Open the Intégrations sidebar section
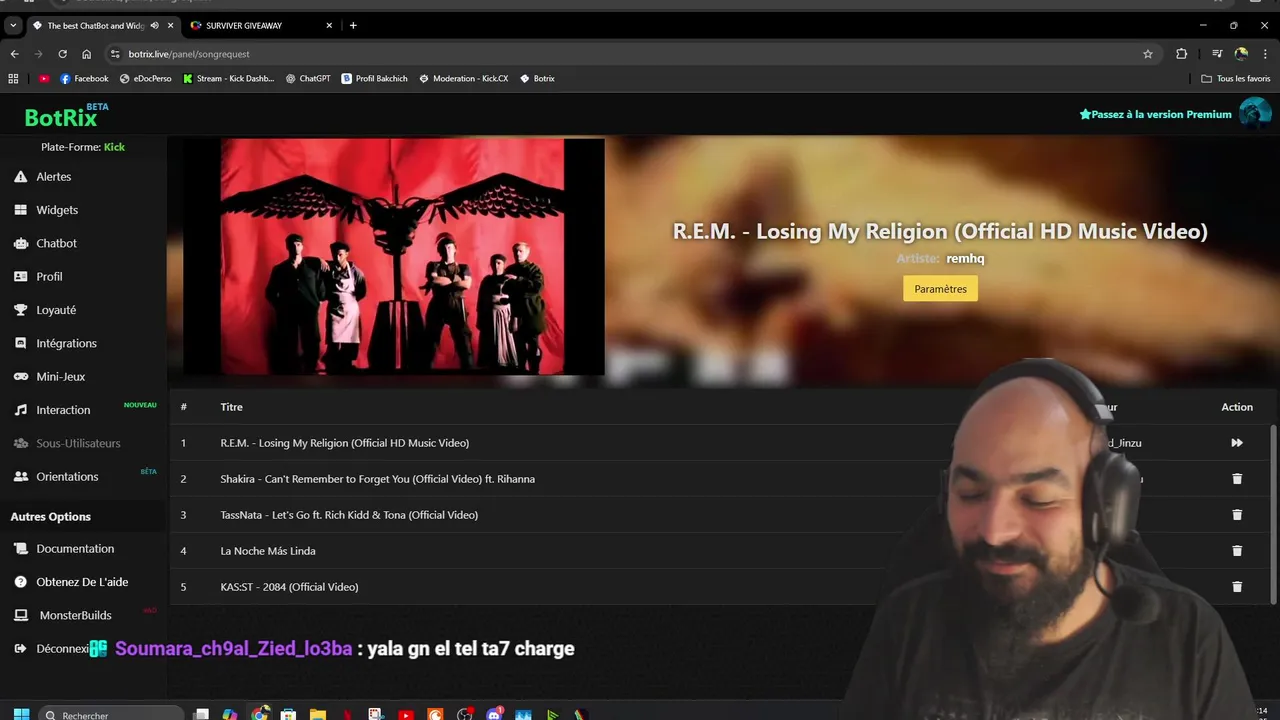Screen dimensions: 1280x720 click(x=66, y=343)
